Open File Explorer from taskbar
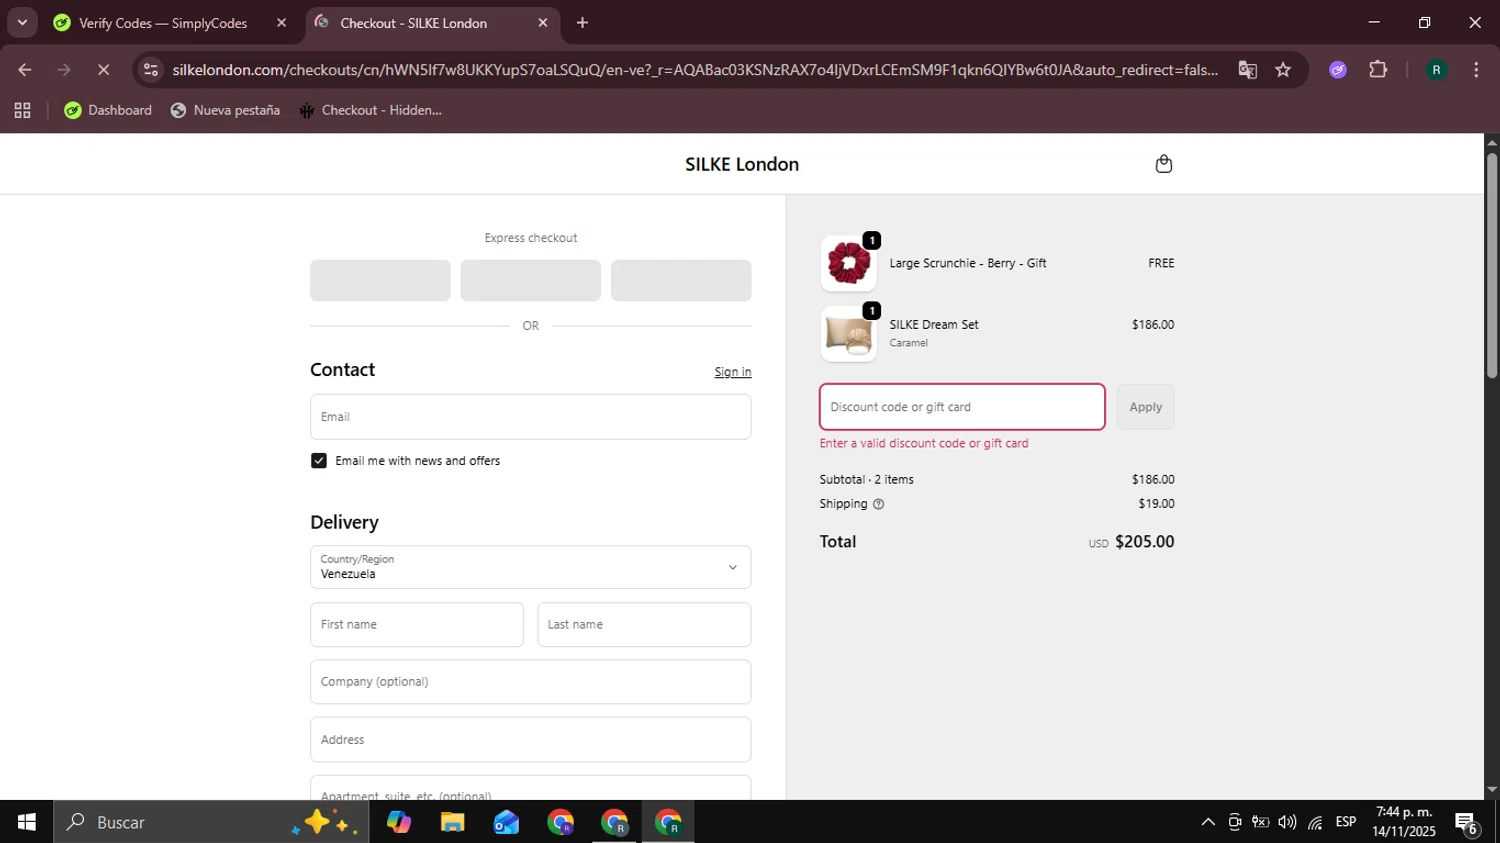The height and width of the screenshot is (843, 1500). point(453,822)
